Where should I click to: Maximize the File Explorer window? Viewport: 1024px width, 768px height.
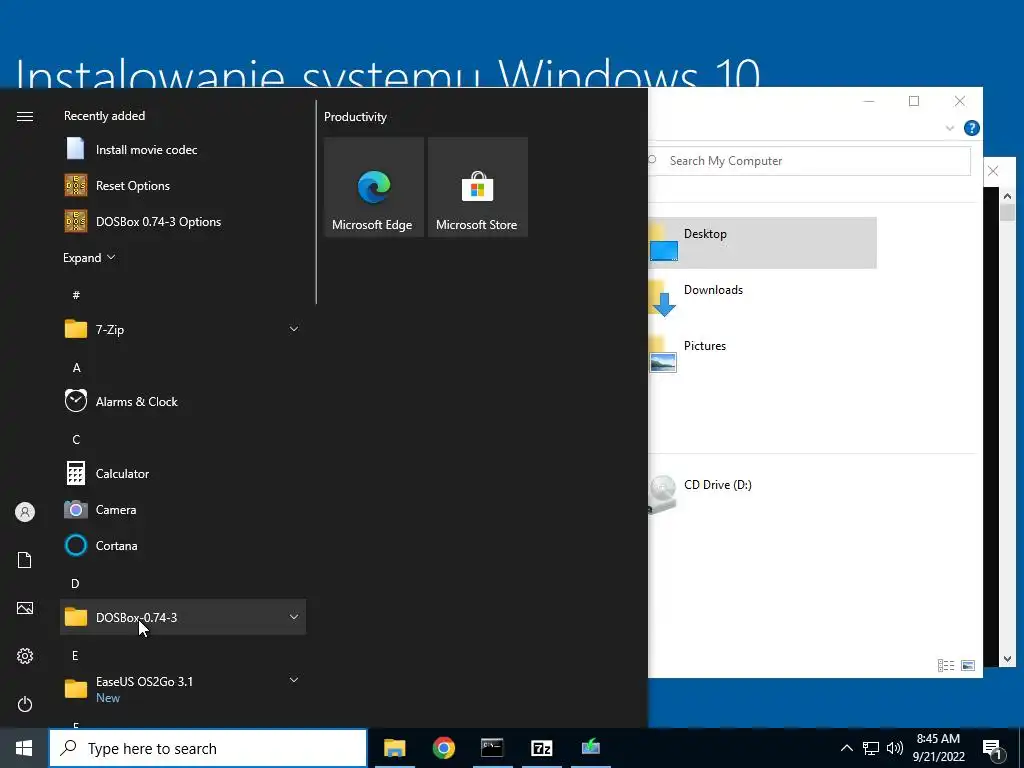(914, 101)
